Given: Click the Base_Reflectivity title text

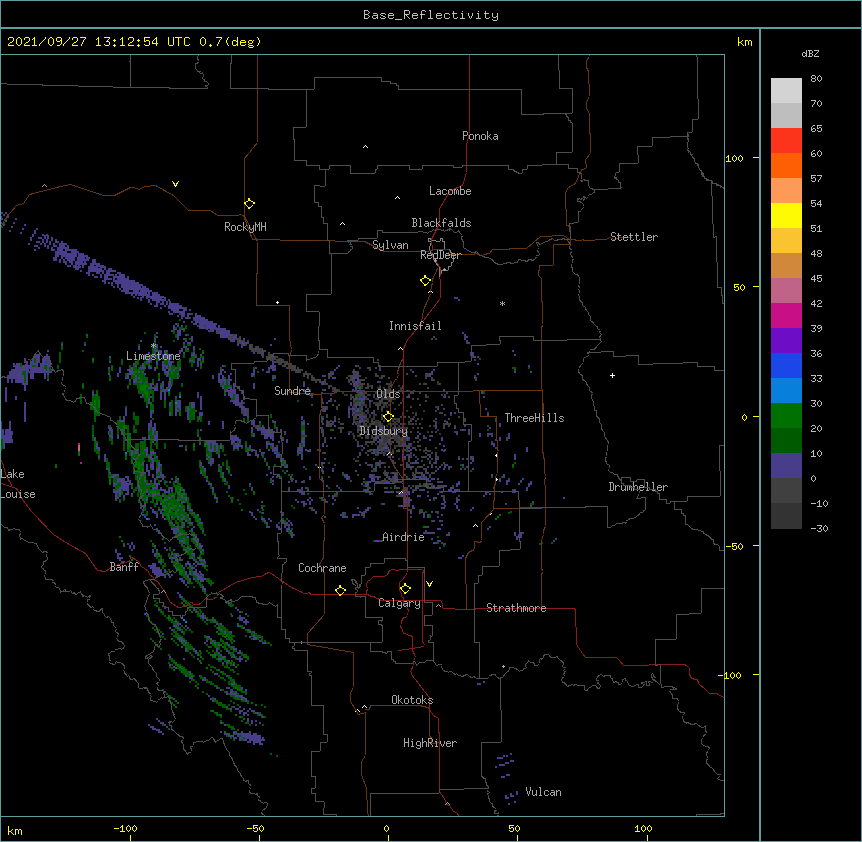Looking at the screenshot, I should click(x=431, y=15).
